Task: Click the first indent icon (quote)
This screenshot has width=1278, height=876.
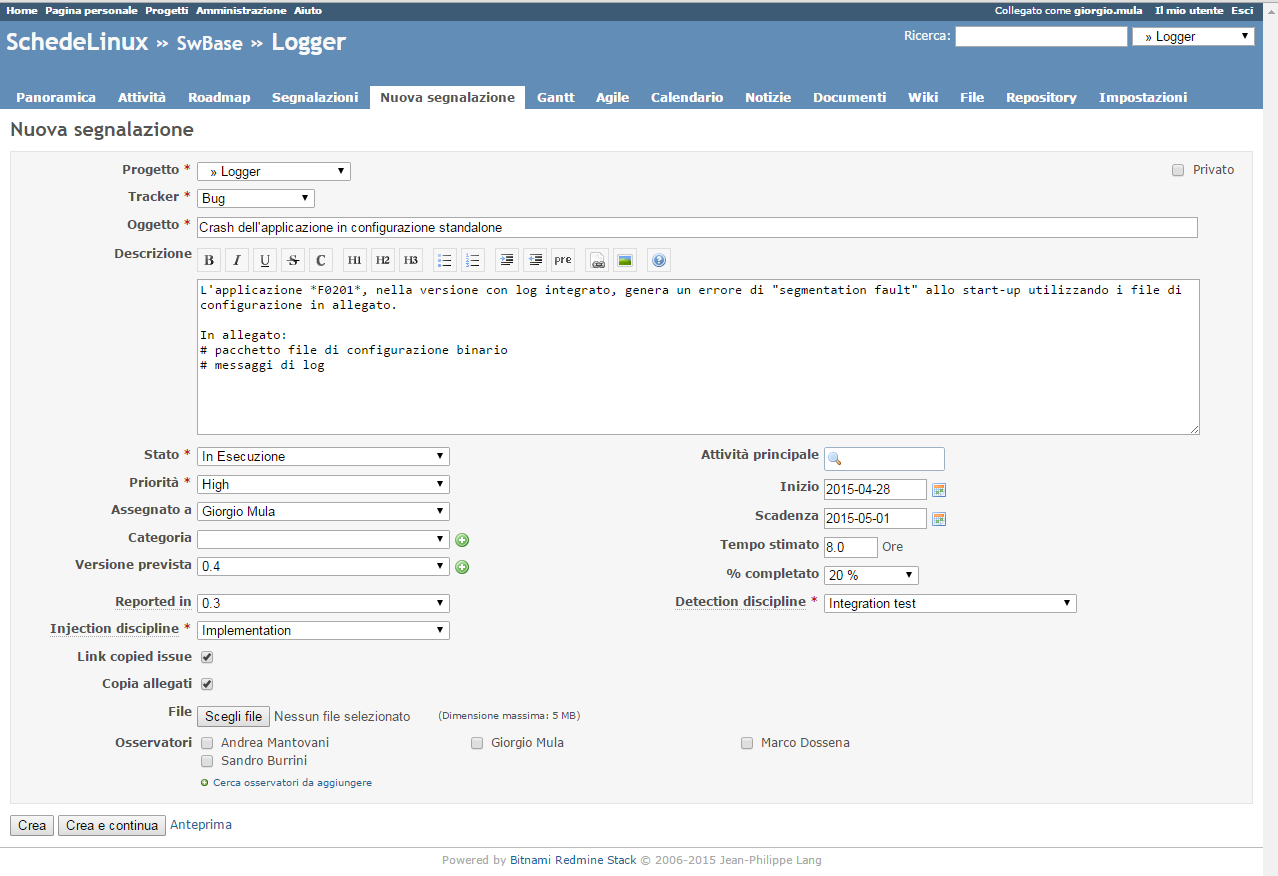Action: (507, 260)
